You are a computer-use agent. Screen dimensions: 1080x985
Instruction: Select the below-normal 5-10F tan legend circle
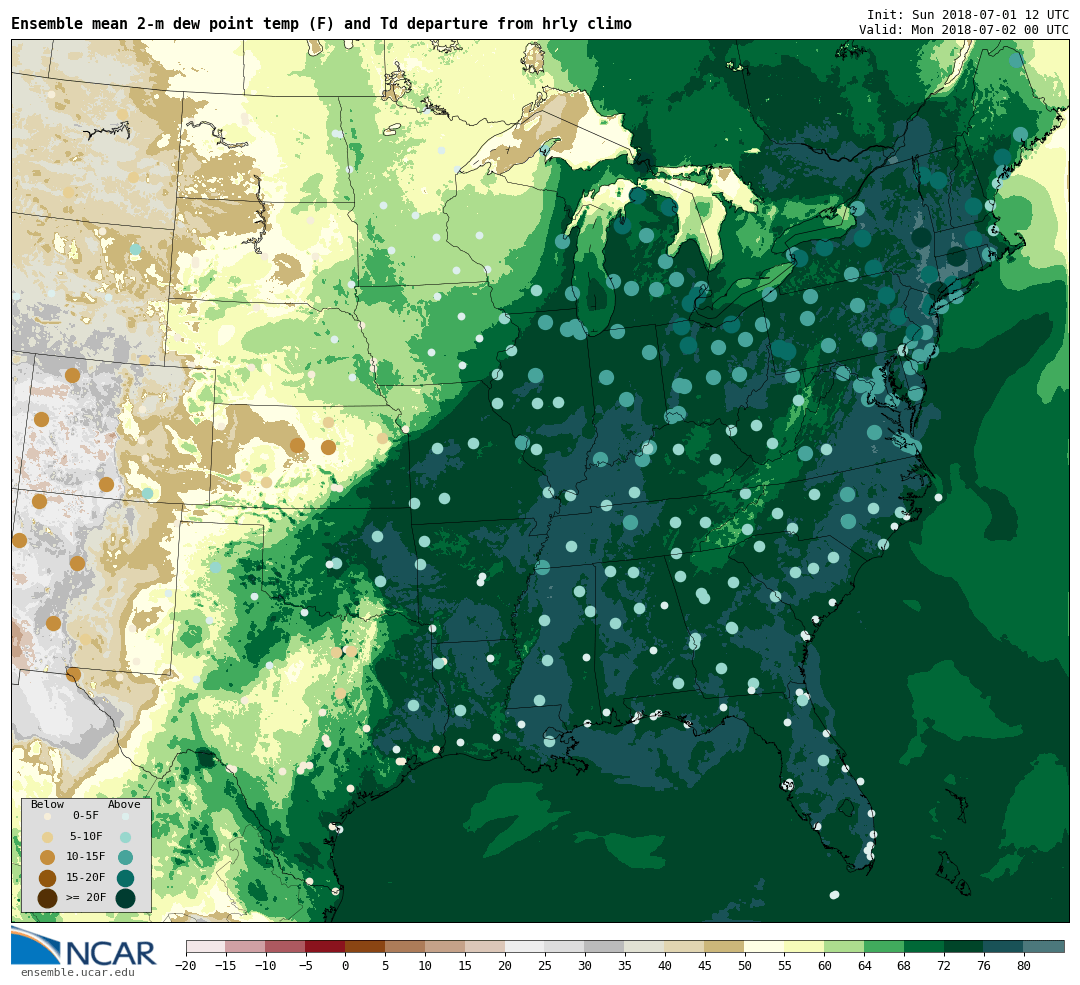(x=47, y=837)
